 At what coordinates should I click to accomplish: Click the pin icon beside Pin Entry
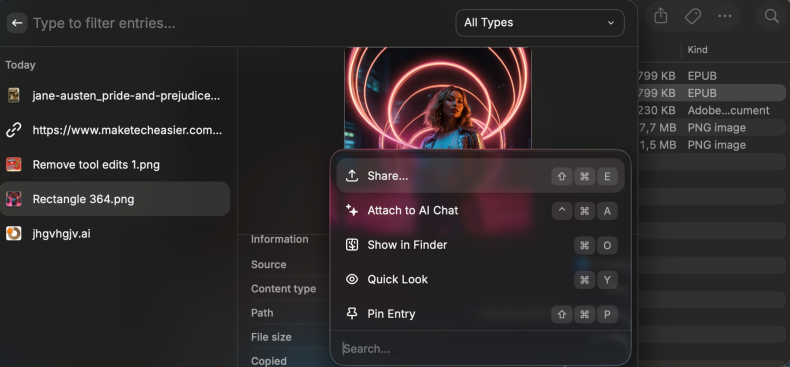point(352,314)
